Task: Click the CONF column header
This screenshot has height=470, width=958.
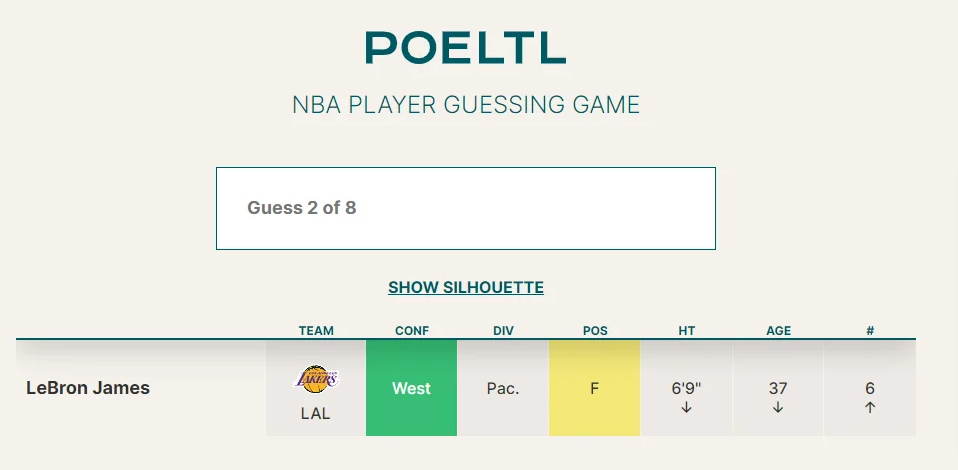Action: pyautogui.click(x=411, y=331)
